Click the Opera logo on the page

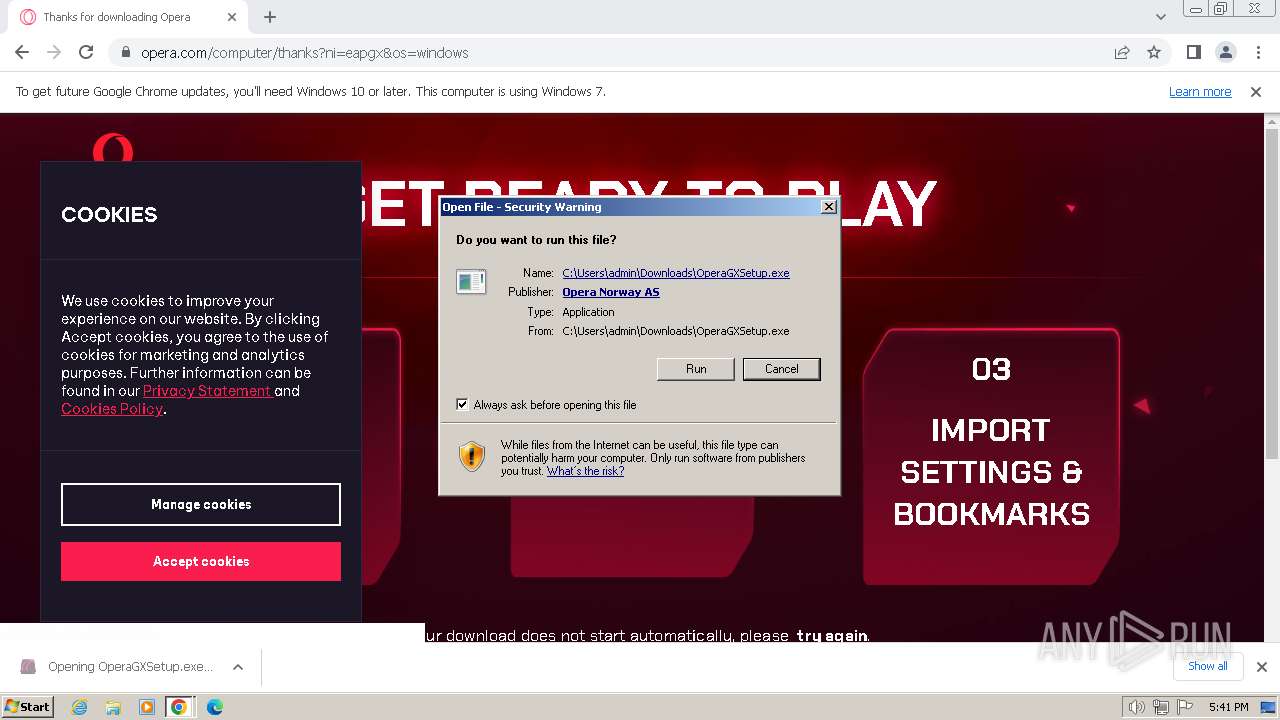(113, 148)
